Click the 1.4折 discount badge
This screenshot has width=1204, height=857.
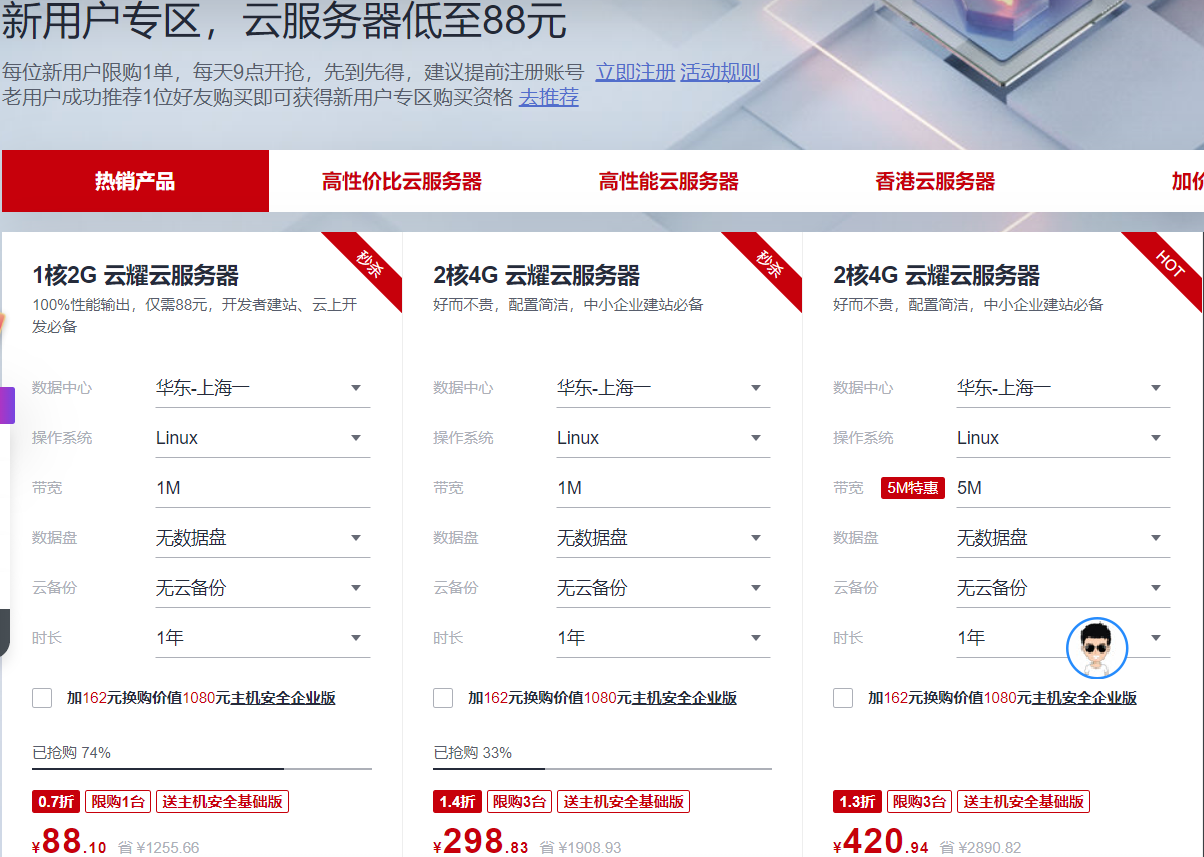[457, 801]
